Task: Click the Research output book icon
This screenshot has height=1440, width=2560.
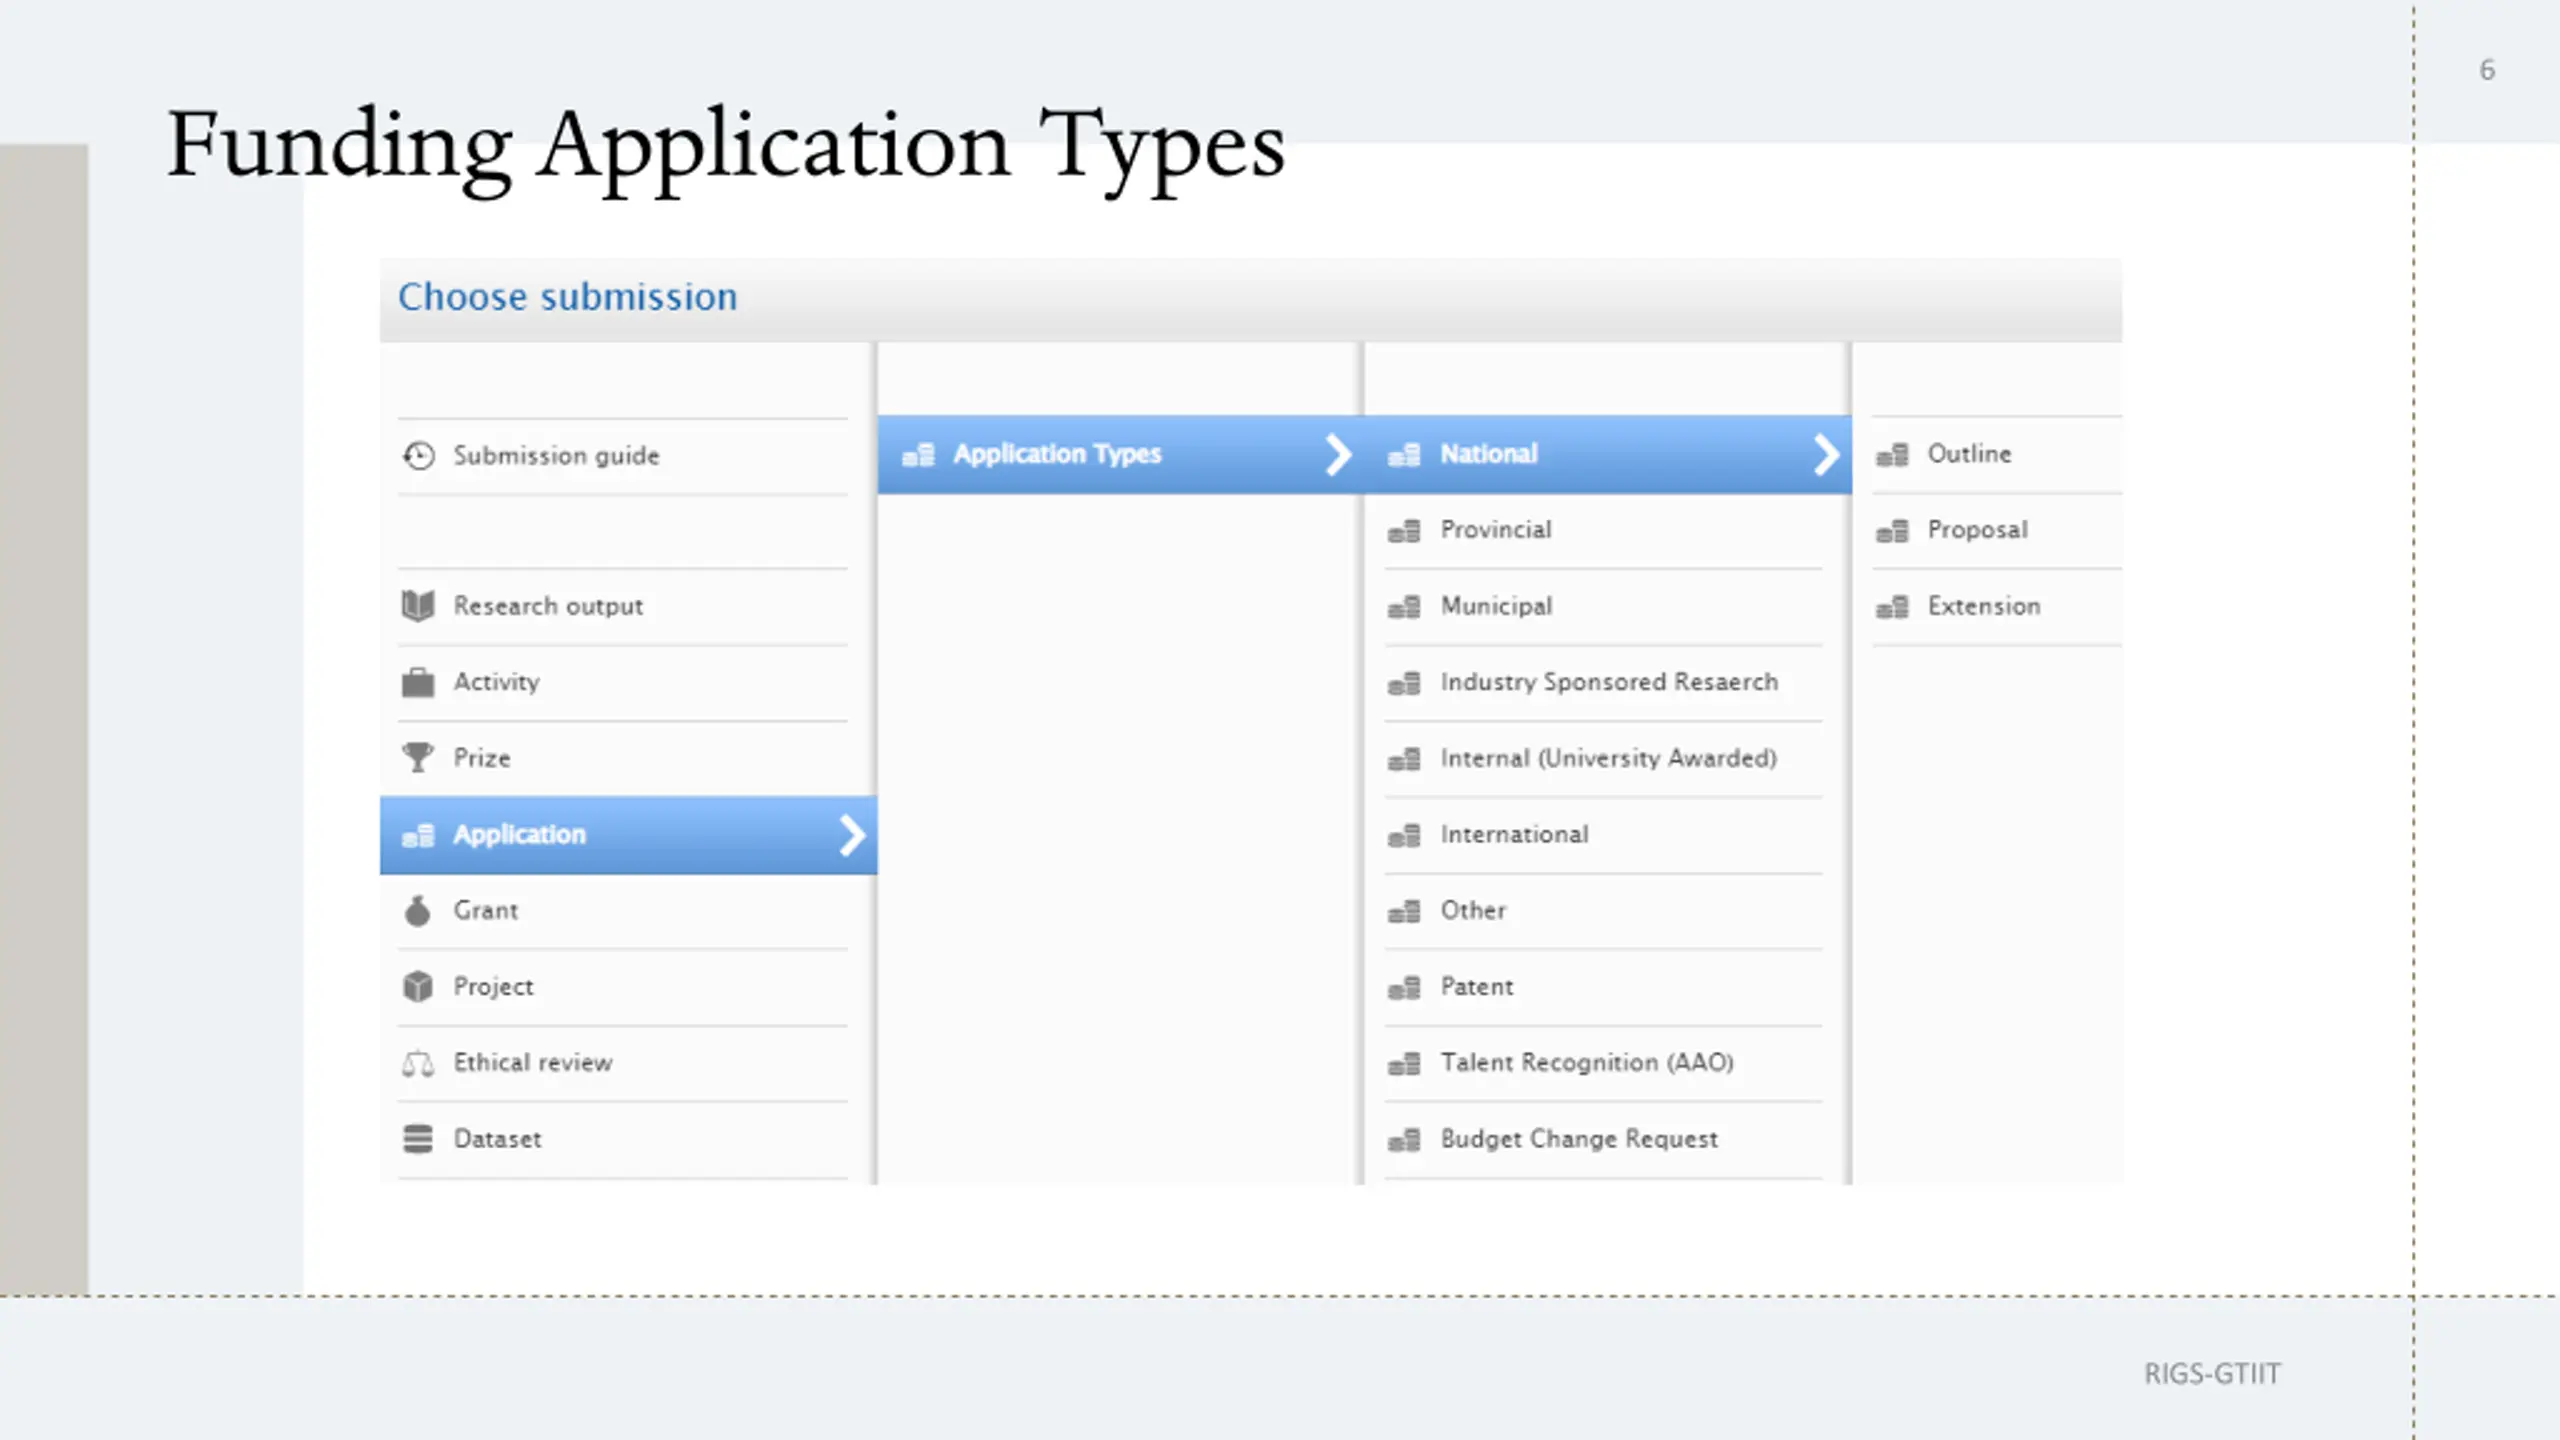Action: 418,606
